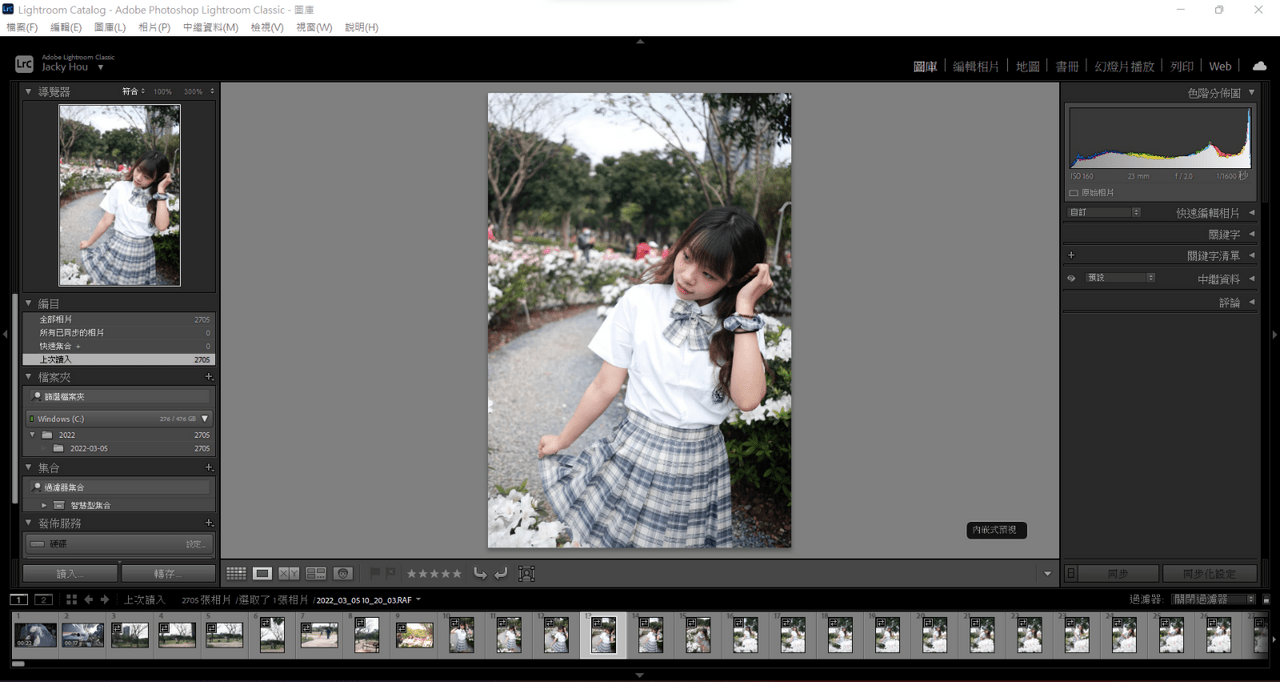Click the add keyword plus icon
The width and height of the screenshot is (1280, 682).
(x=1071, y=255)
